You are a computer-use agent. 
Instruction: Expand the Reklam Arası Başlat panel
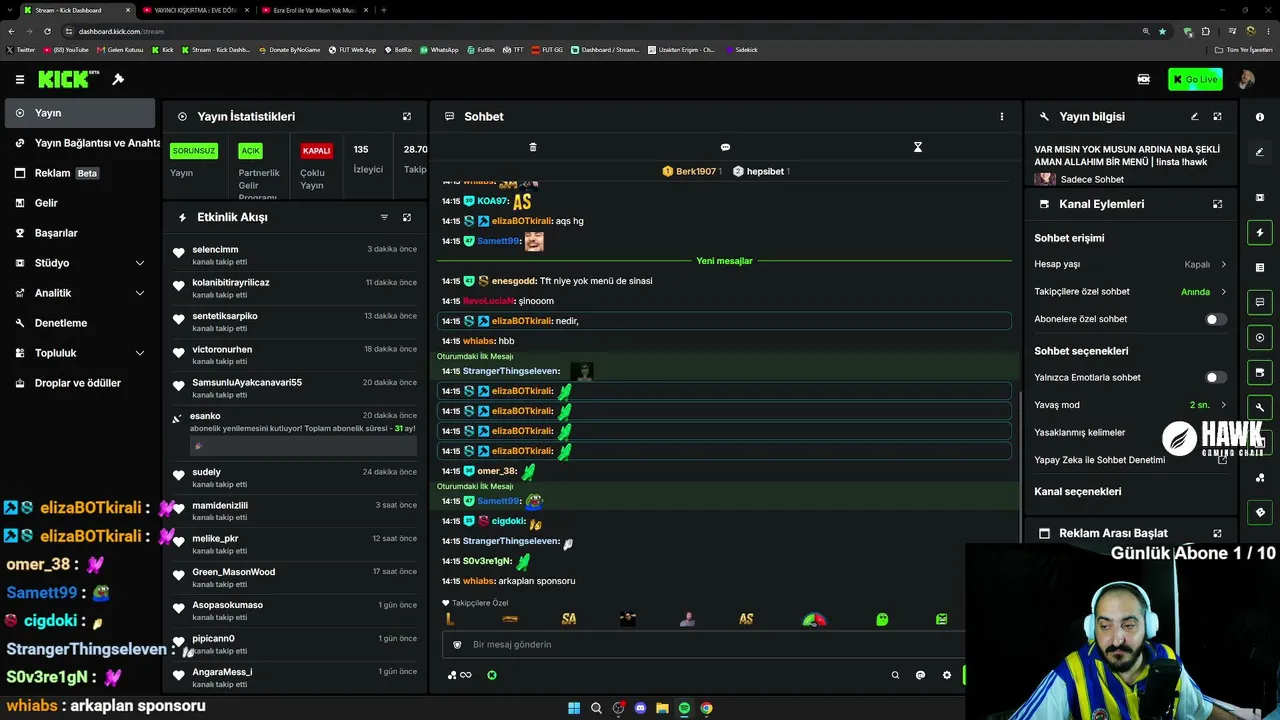coord(1217,533)
